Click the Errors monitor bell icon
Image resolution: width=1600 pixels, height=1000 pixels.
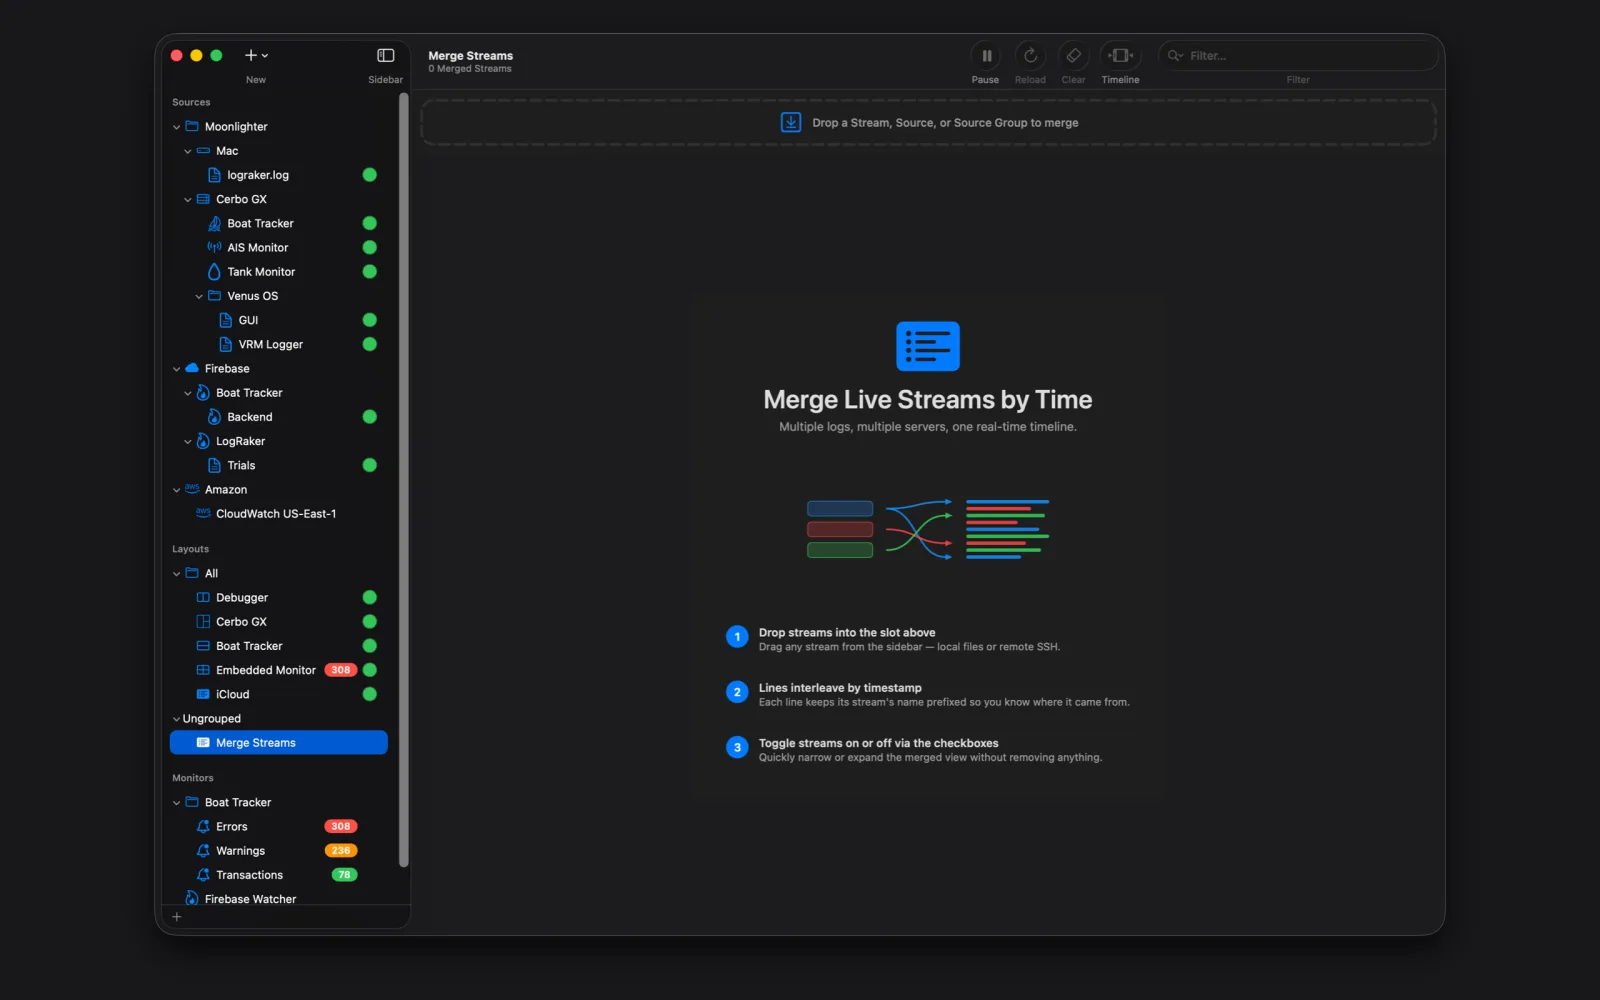pos(203,826)
